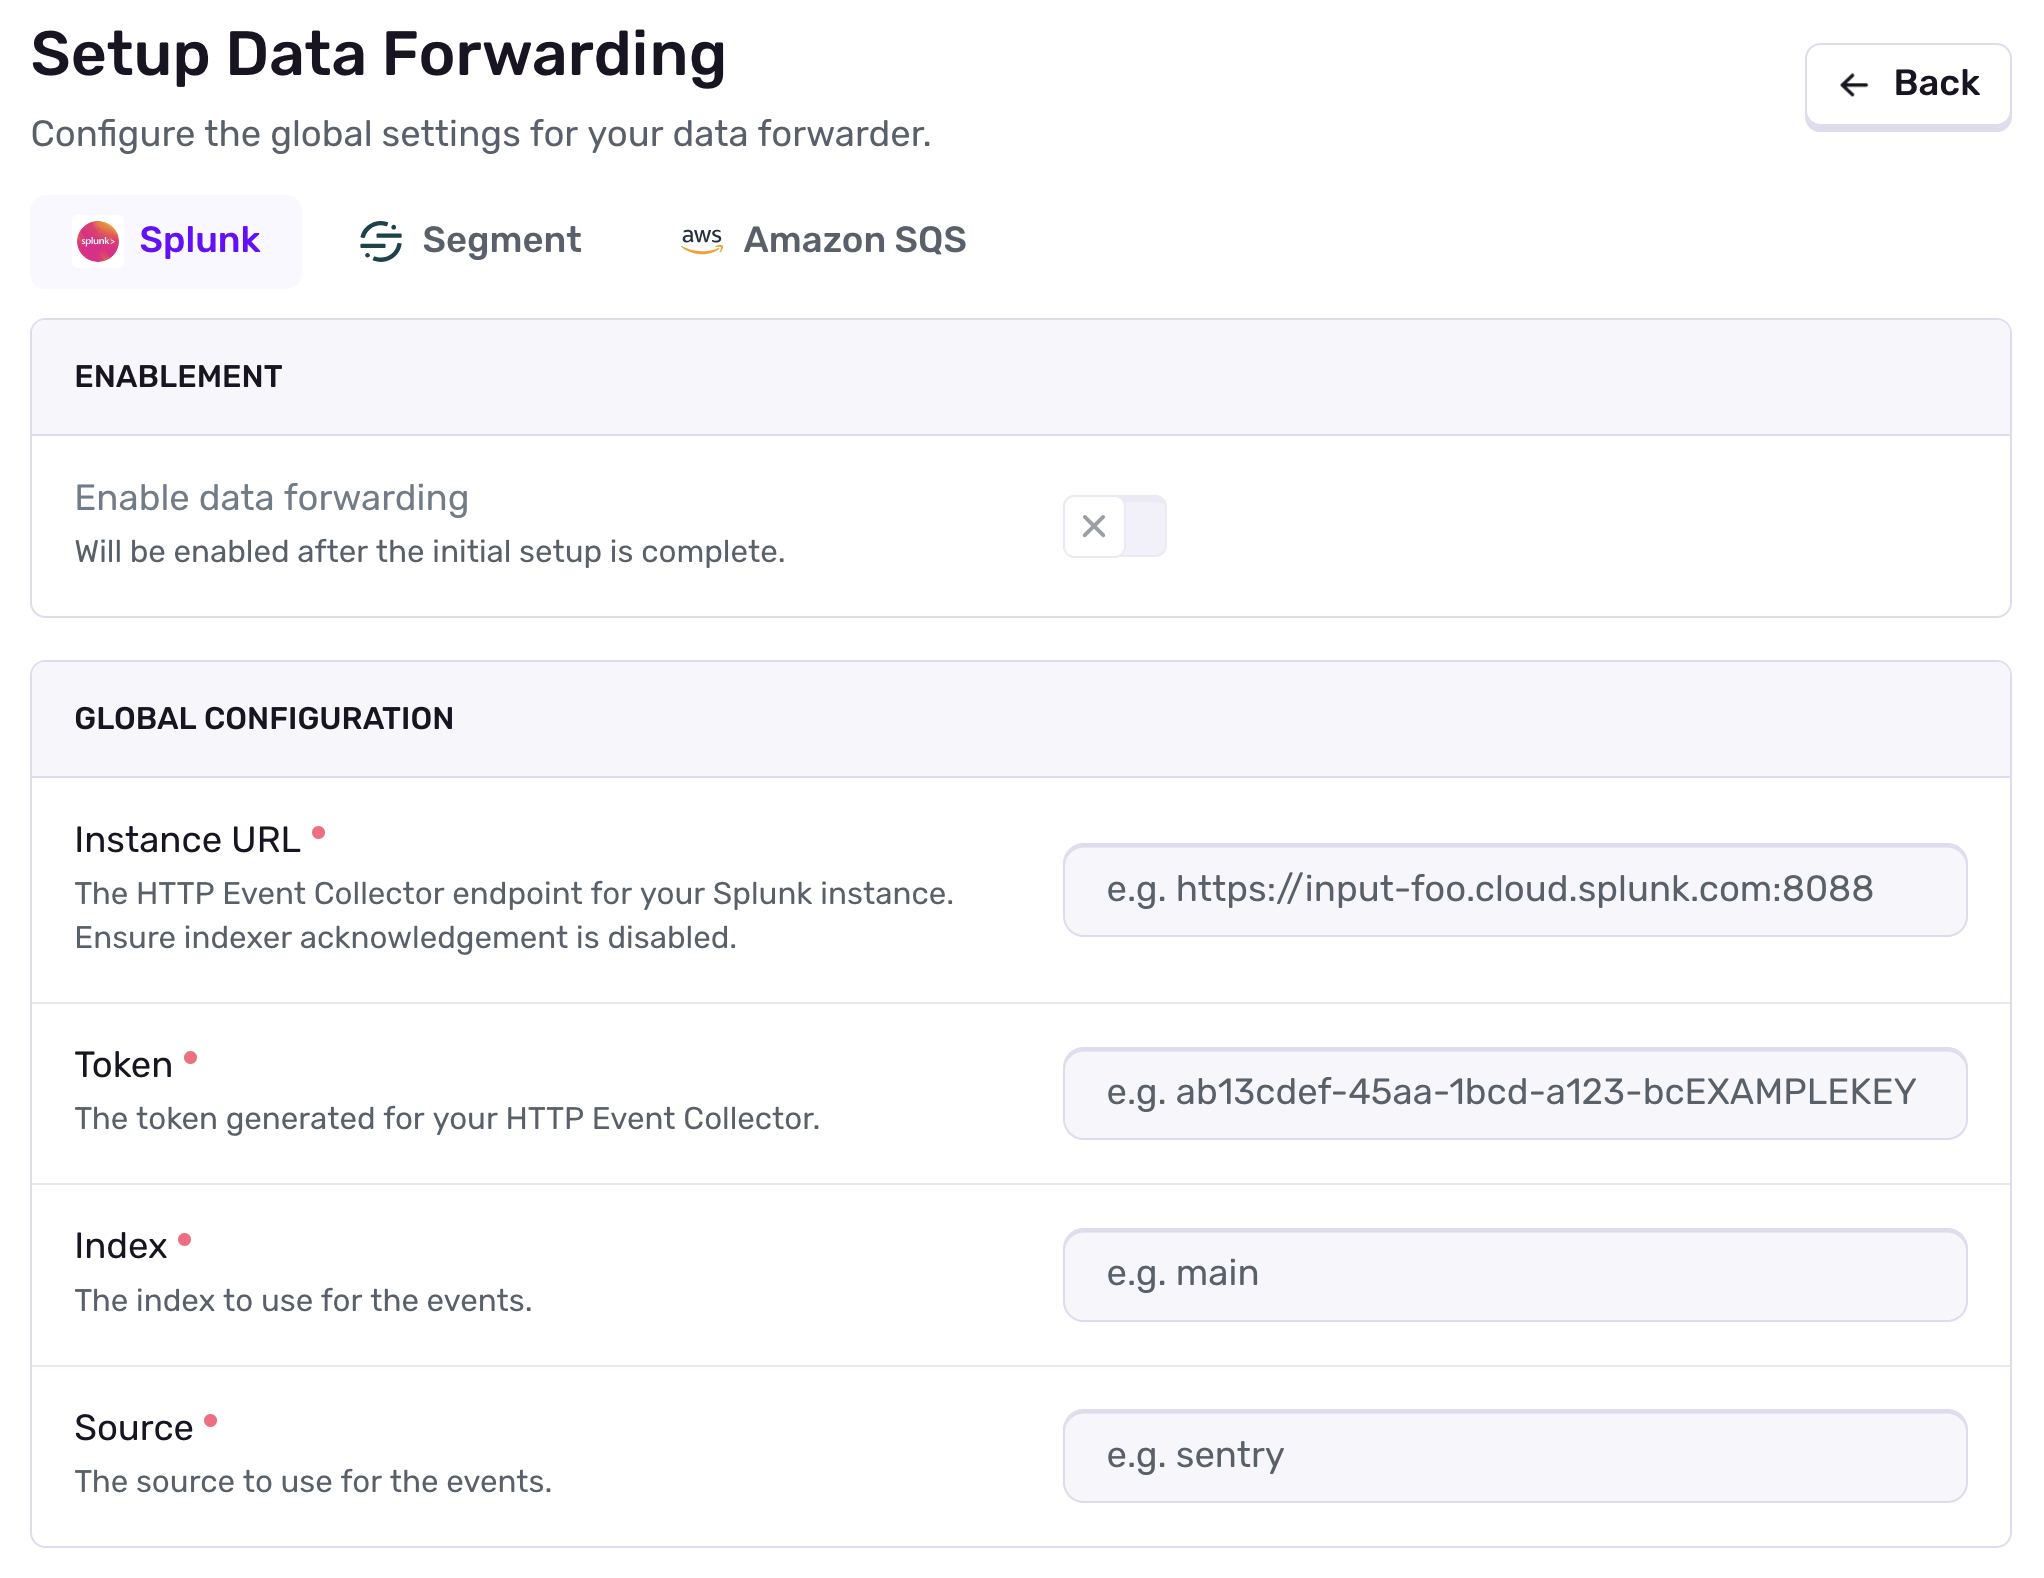Click the Segment logo icon
This screenshot has height=1578, width=2044.
coord(381,240)
